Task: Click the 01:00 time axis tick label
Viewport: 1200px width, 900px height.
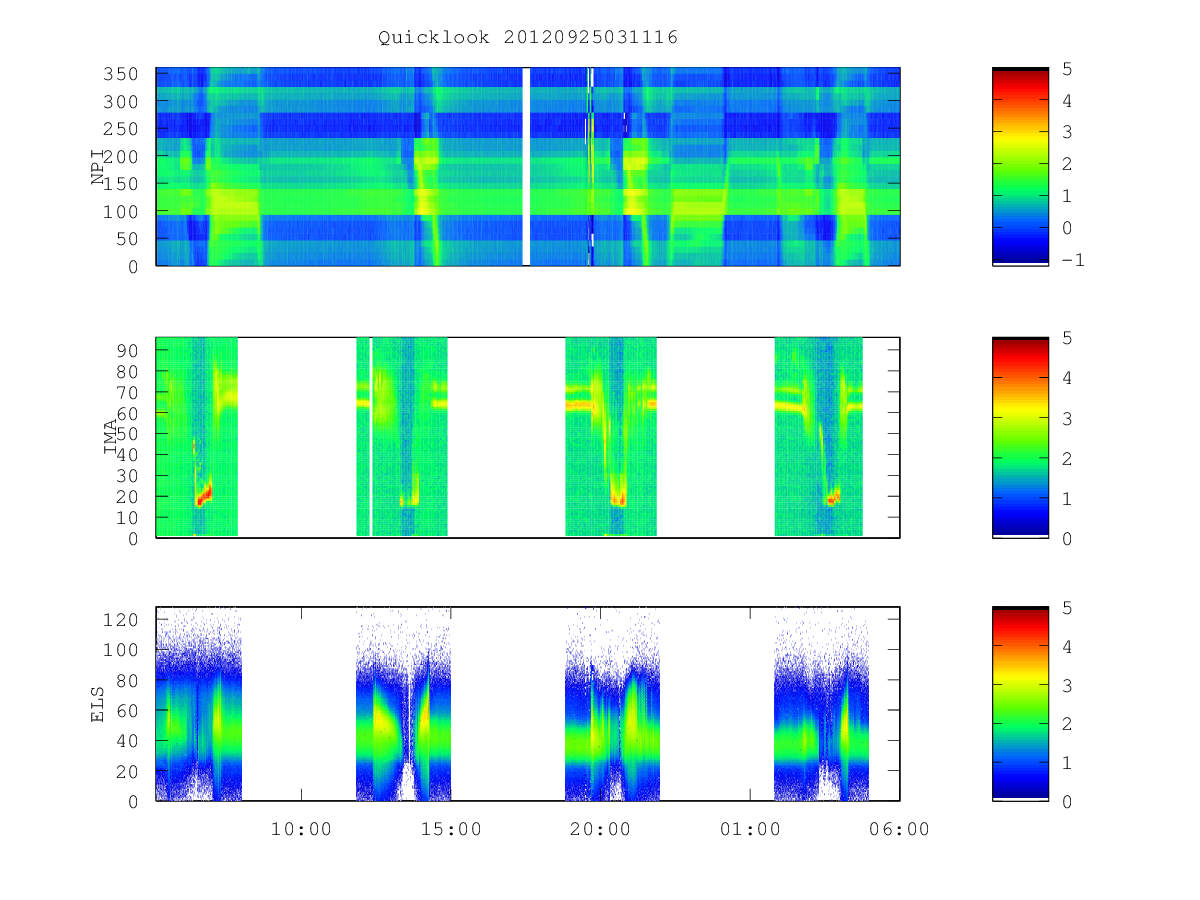Action: [x=750, y=829]
